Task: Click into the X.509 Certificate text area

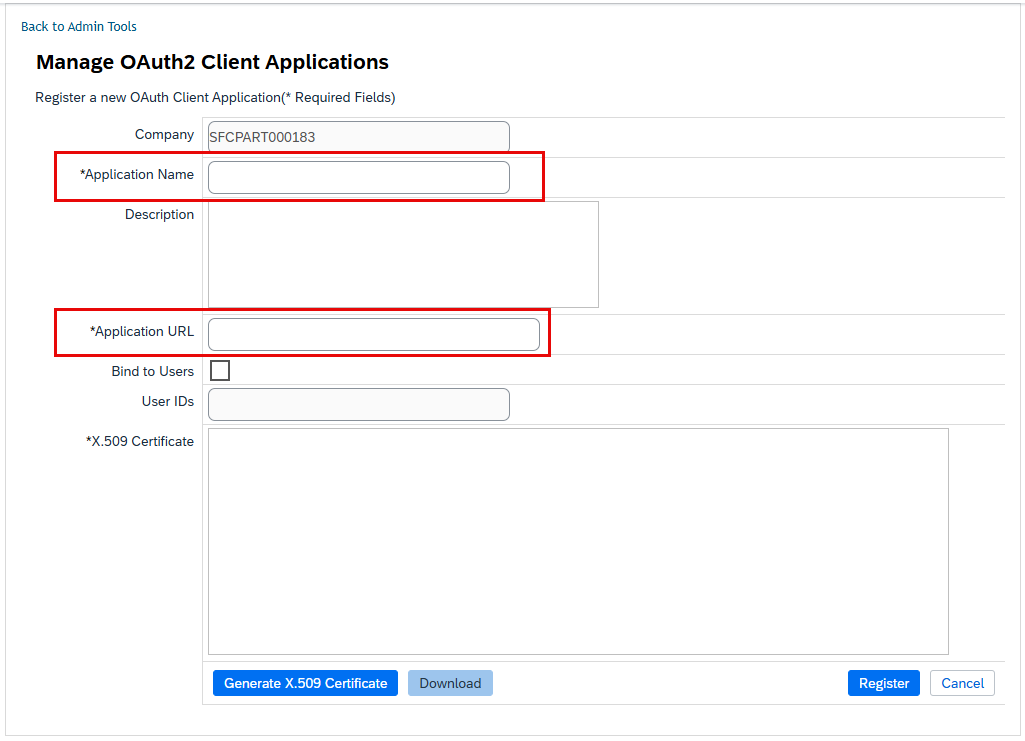Action: click(579, 541)
